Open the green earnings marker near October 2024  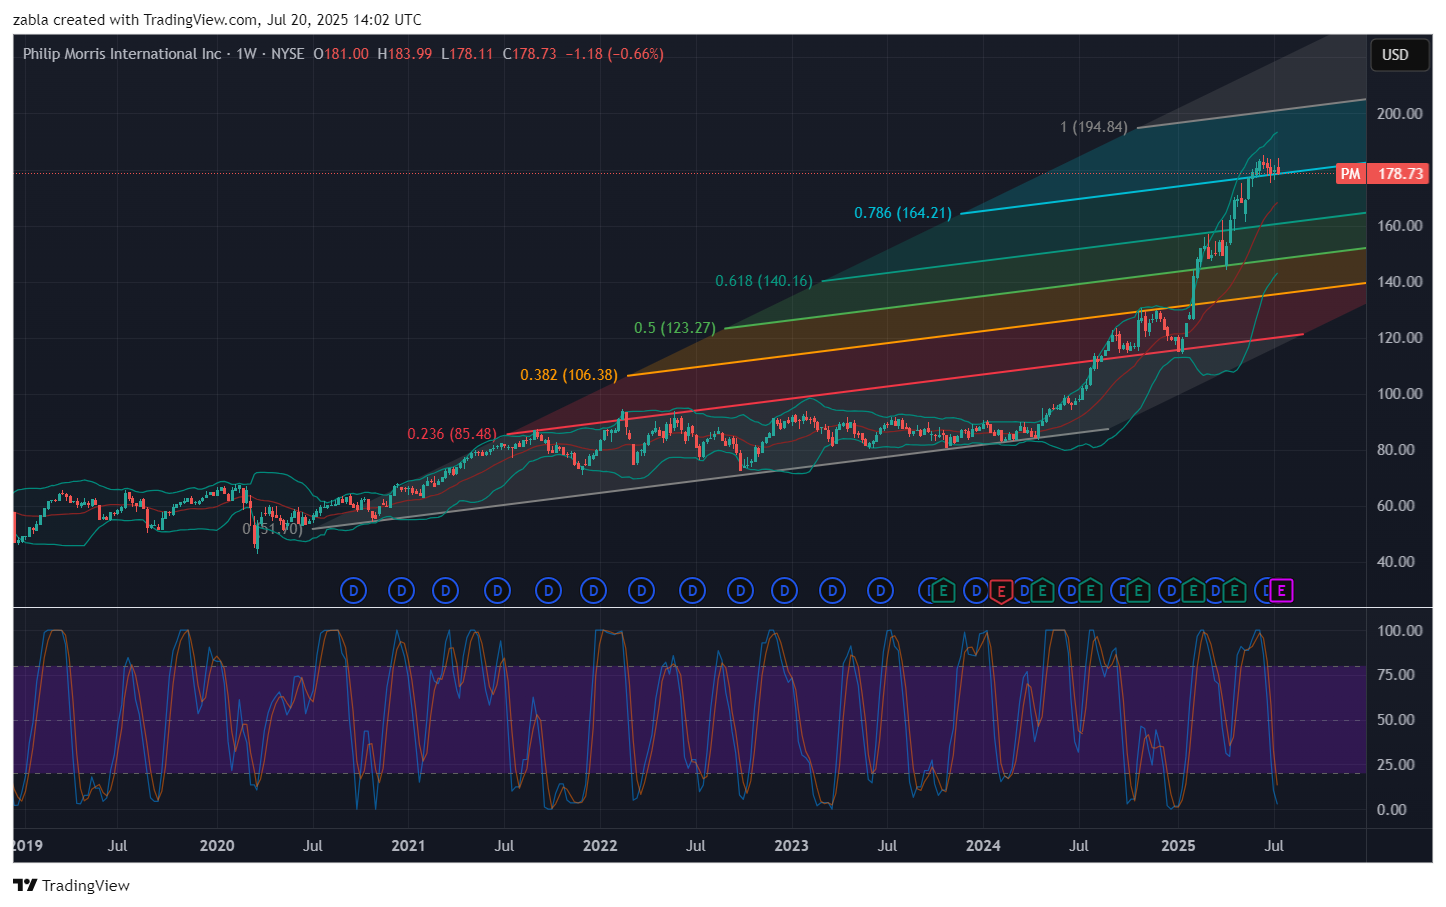click(x=1138, y=590)
